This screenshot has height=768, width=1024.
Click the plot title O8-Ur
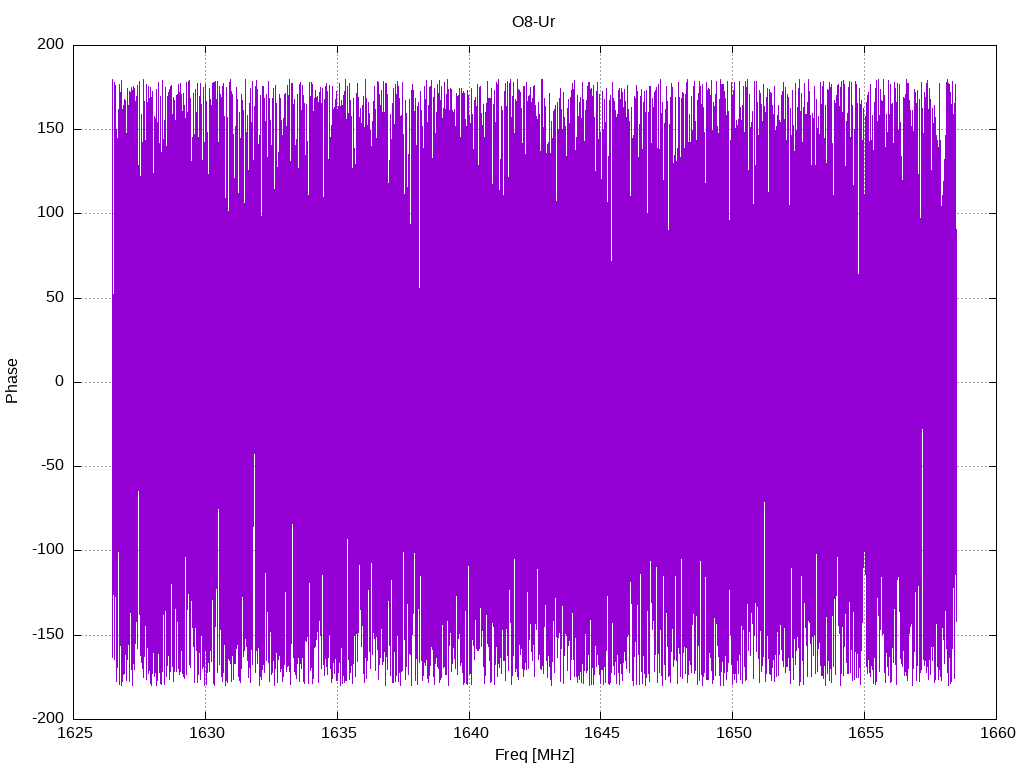tap(534, 22)
